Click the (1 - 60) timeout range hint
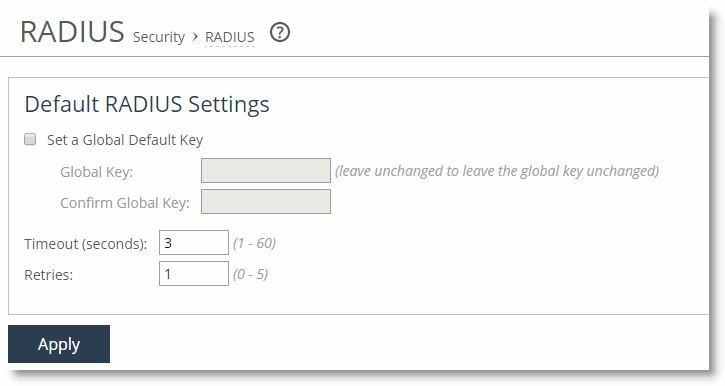This screenshot has height=386, width=725. pos(254,243)
